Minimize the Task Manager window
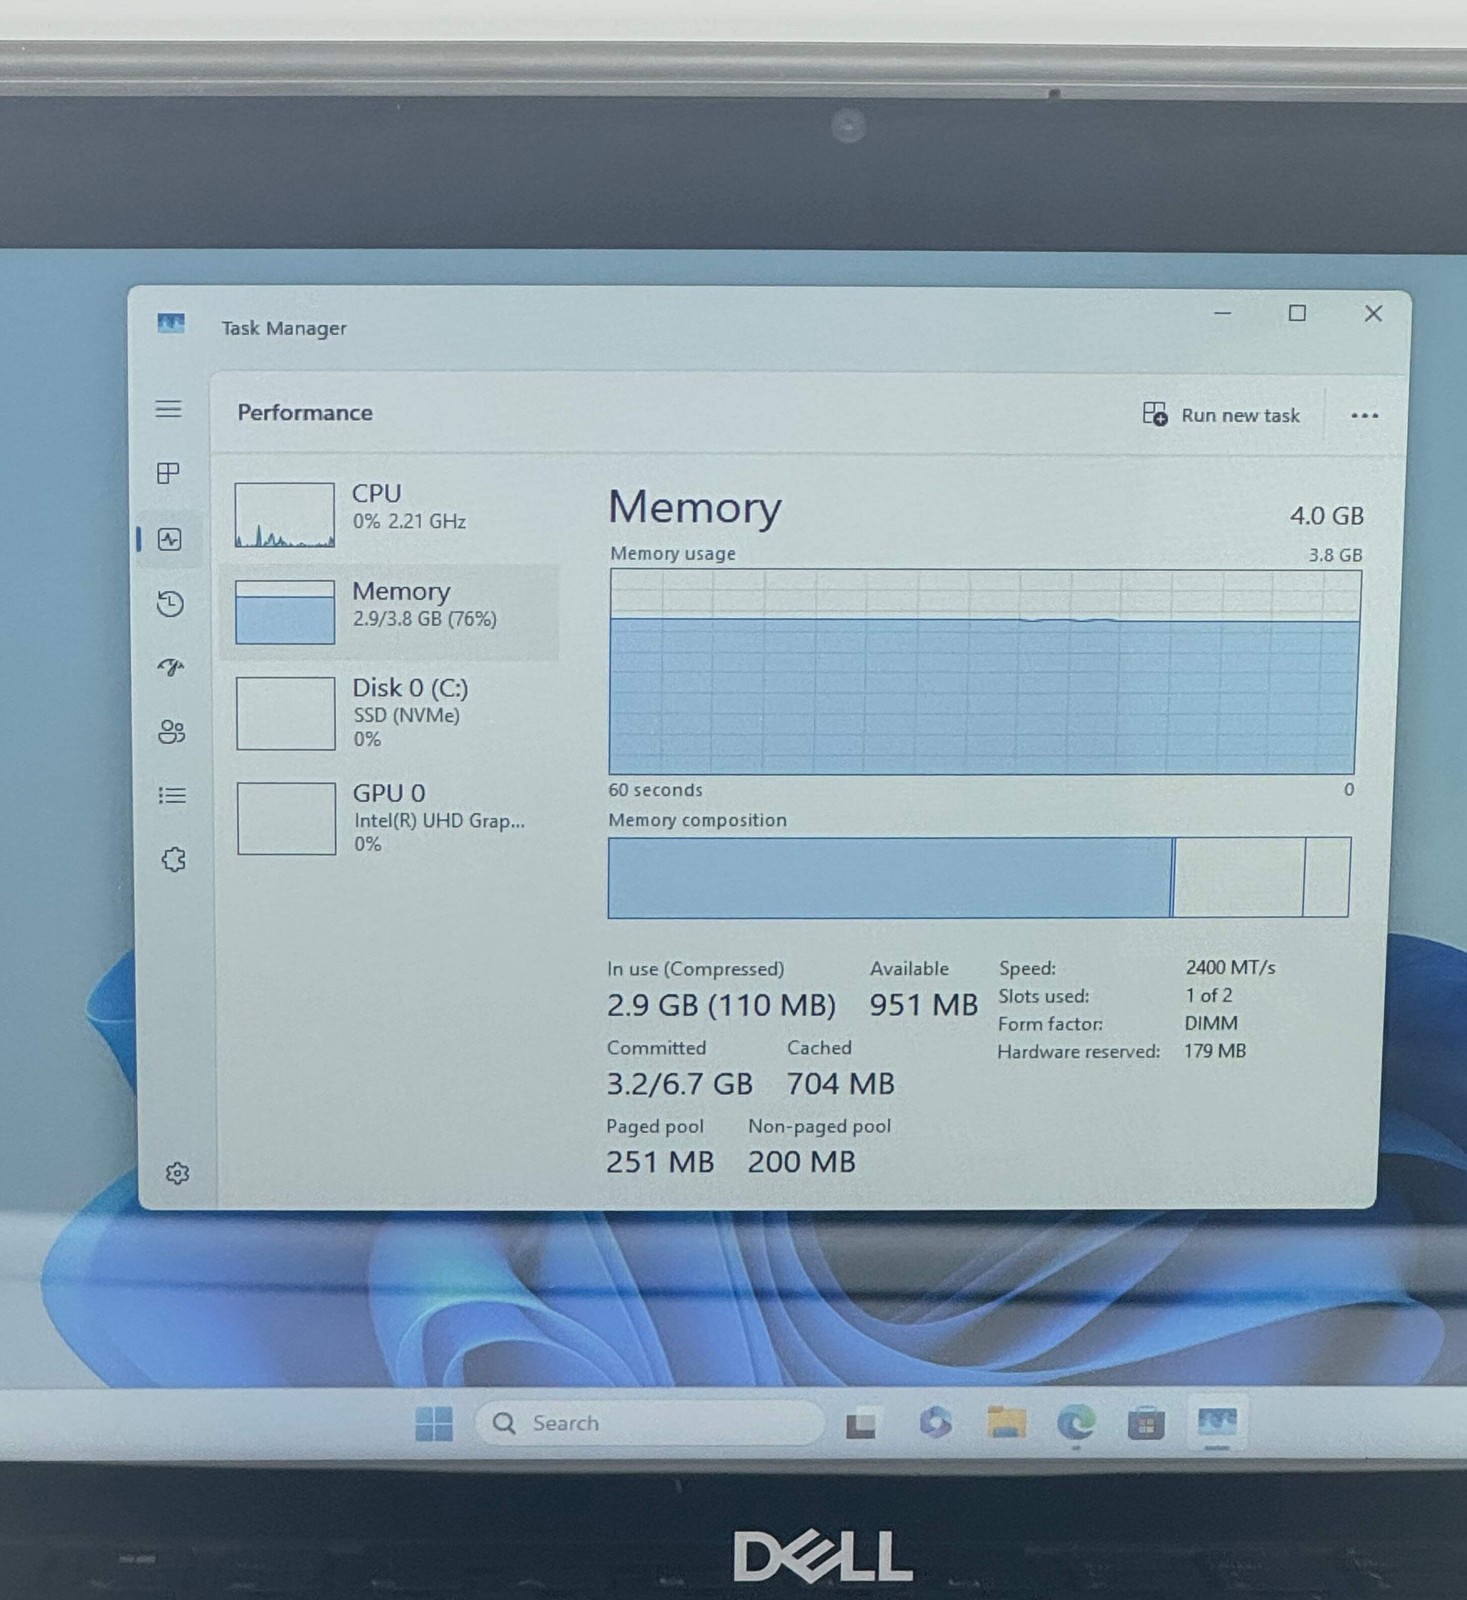This screenshot has width=1467, height=1600. coord(1222,313)
